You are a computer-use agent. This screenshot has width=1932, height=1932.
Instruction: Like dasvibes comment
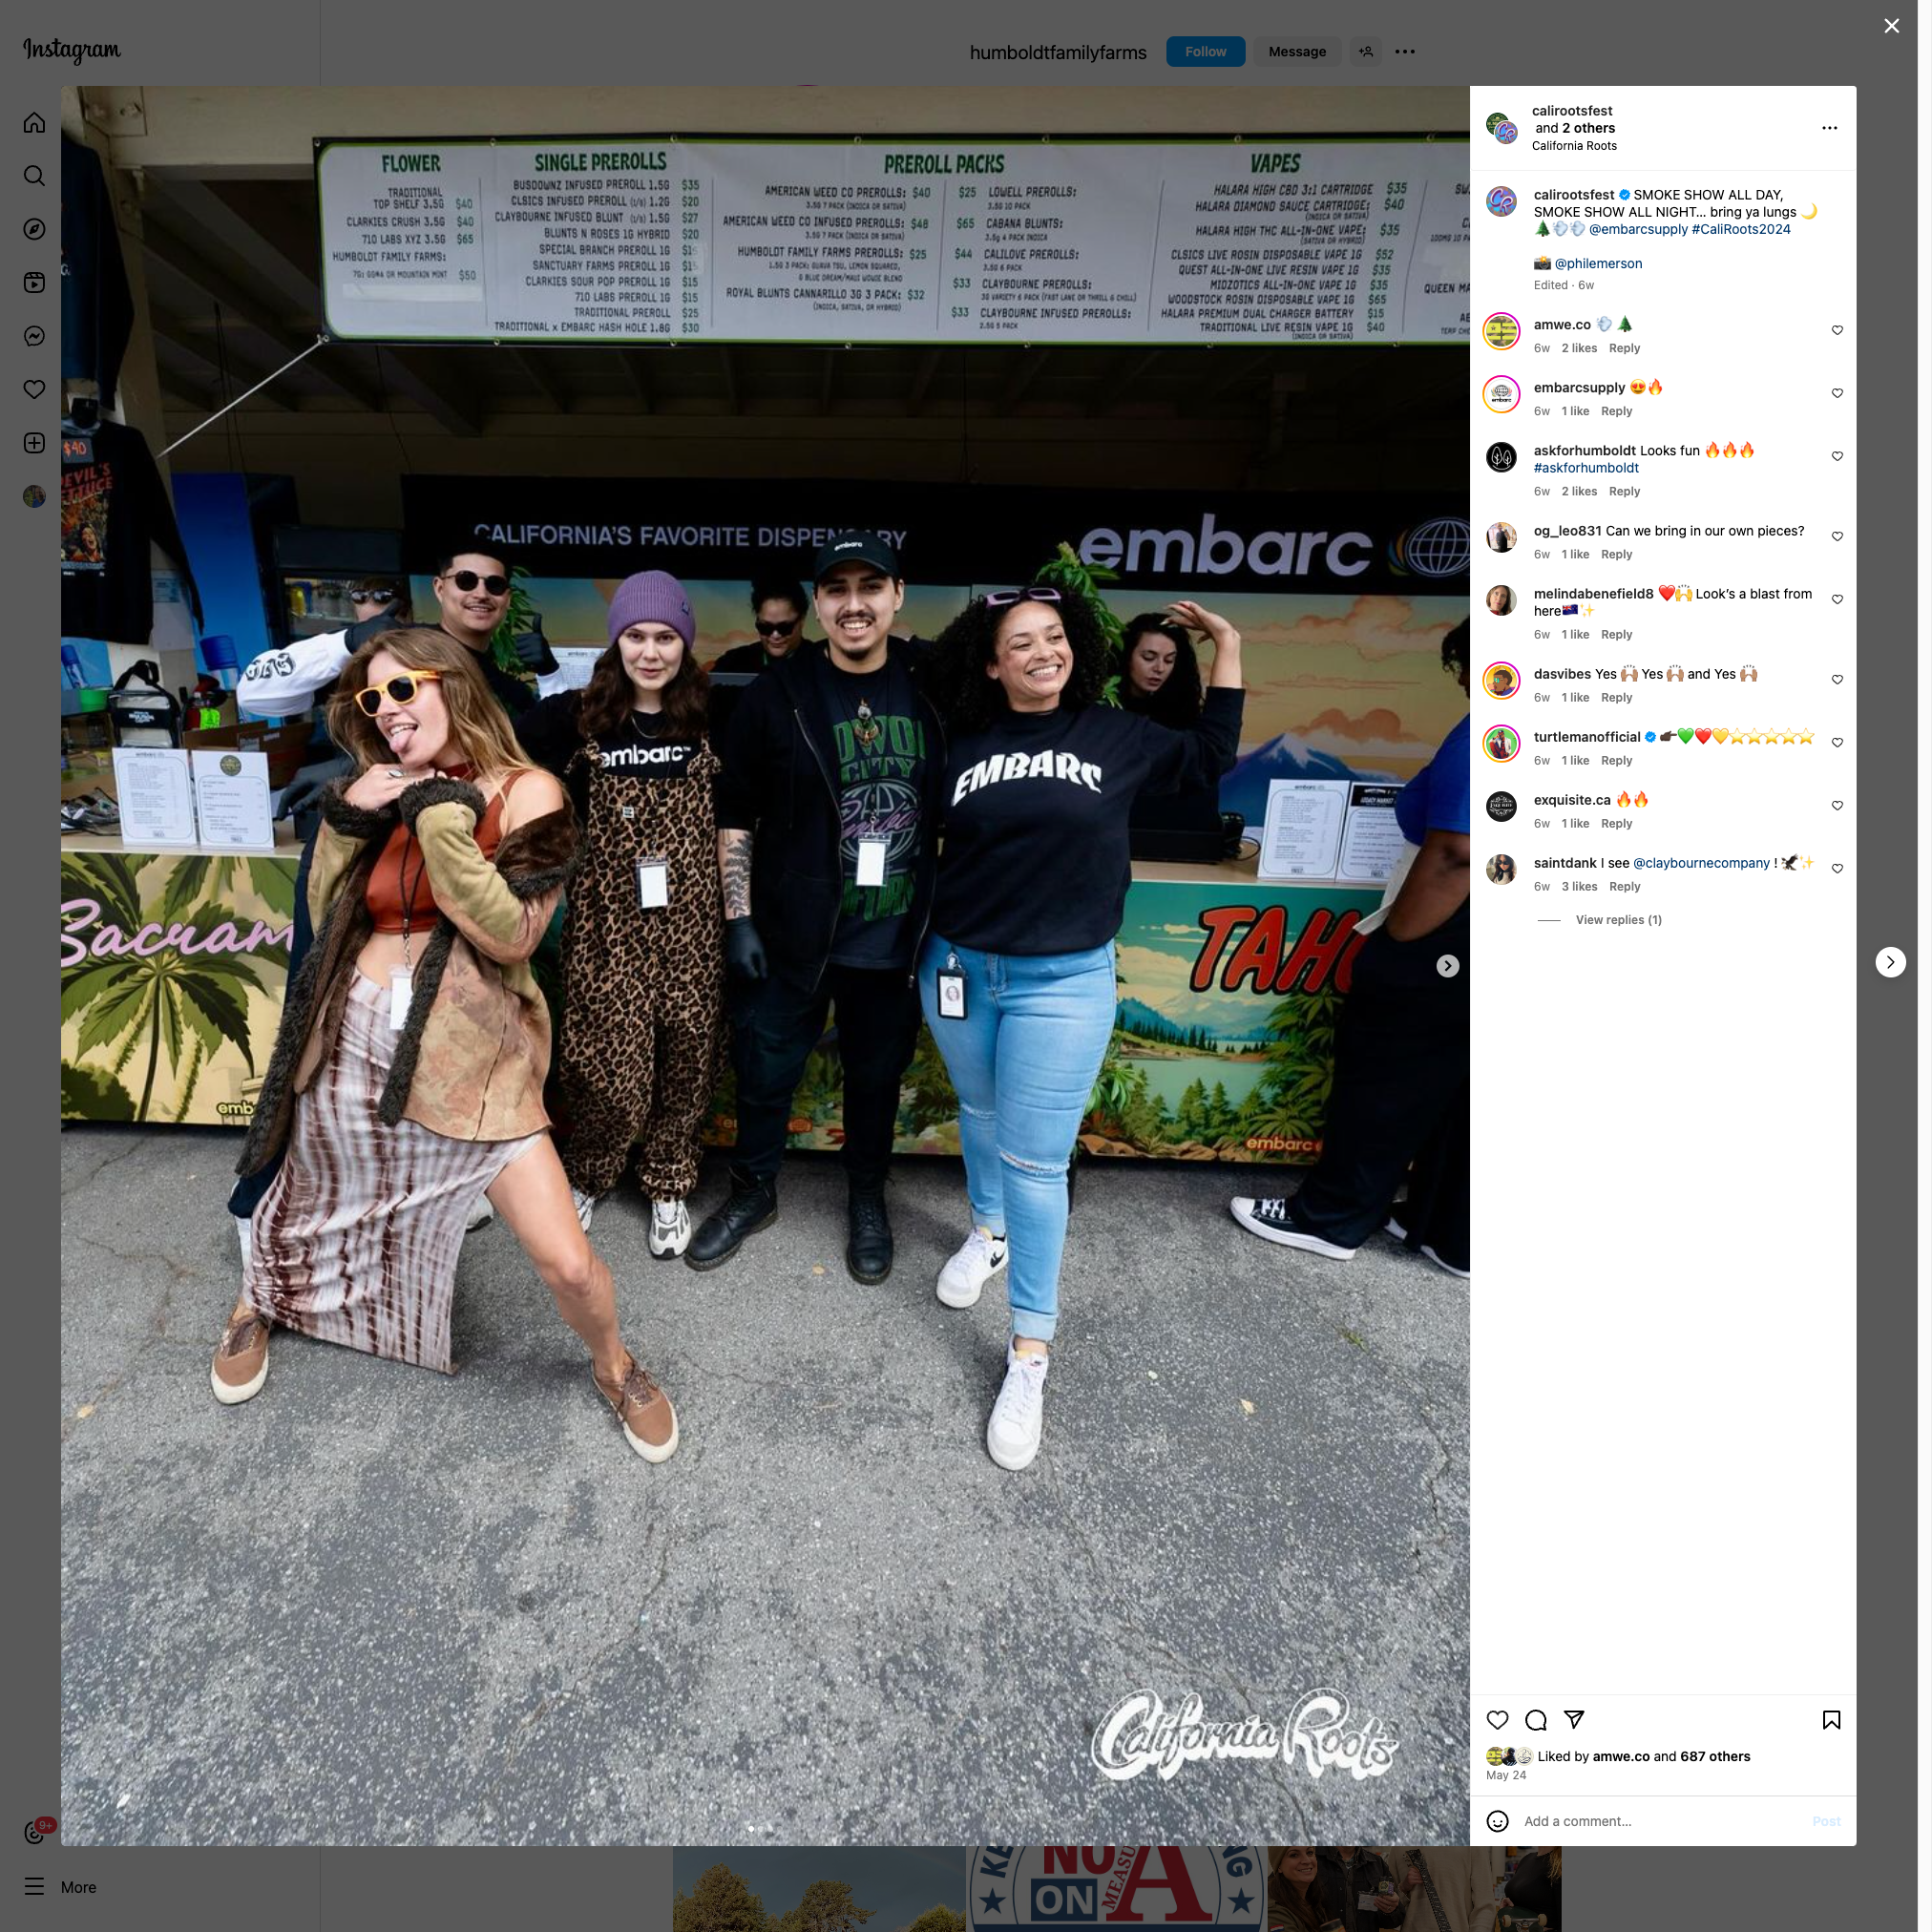click(1837, 679)
